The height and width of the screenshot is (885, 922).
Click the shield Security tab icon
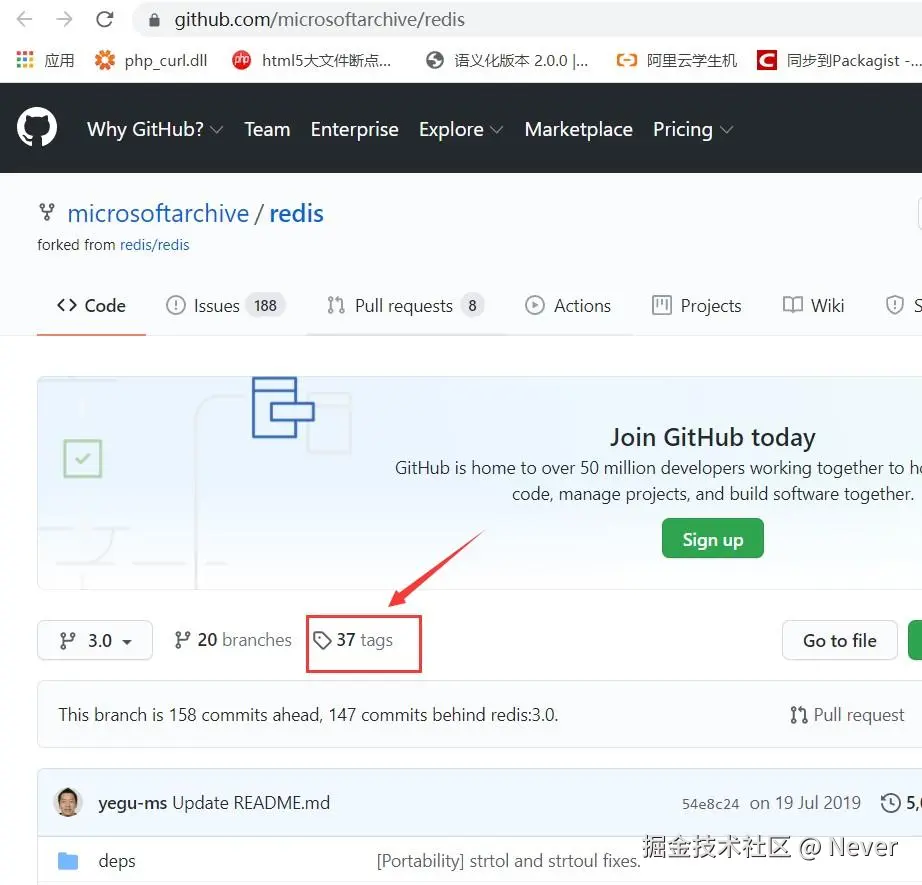(894, 305)
